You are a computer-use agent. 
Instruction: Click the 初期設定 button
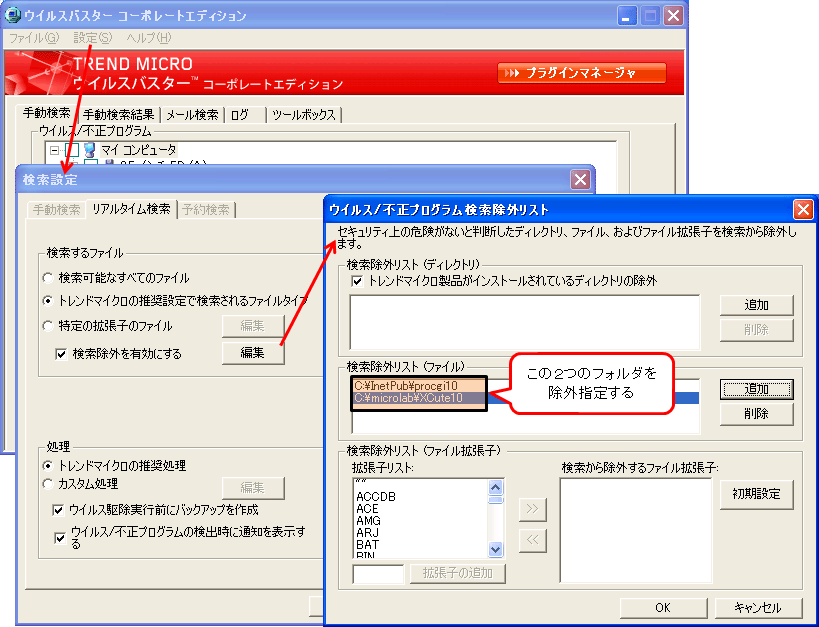[756, 494]
